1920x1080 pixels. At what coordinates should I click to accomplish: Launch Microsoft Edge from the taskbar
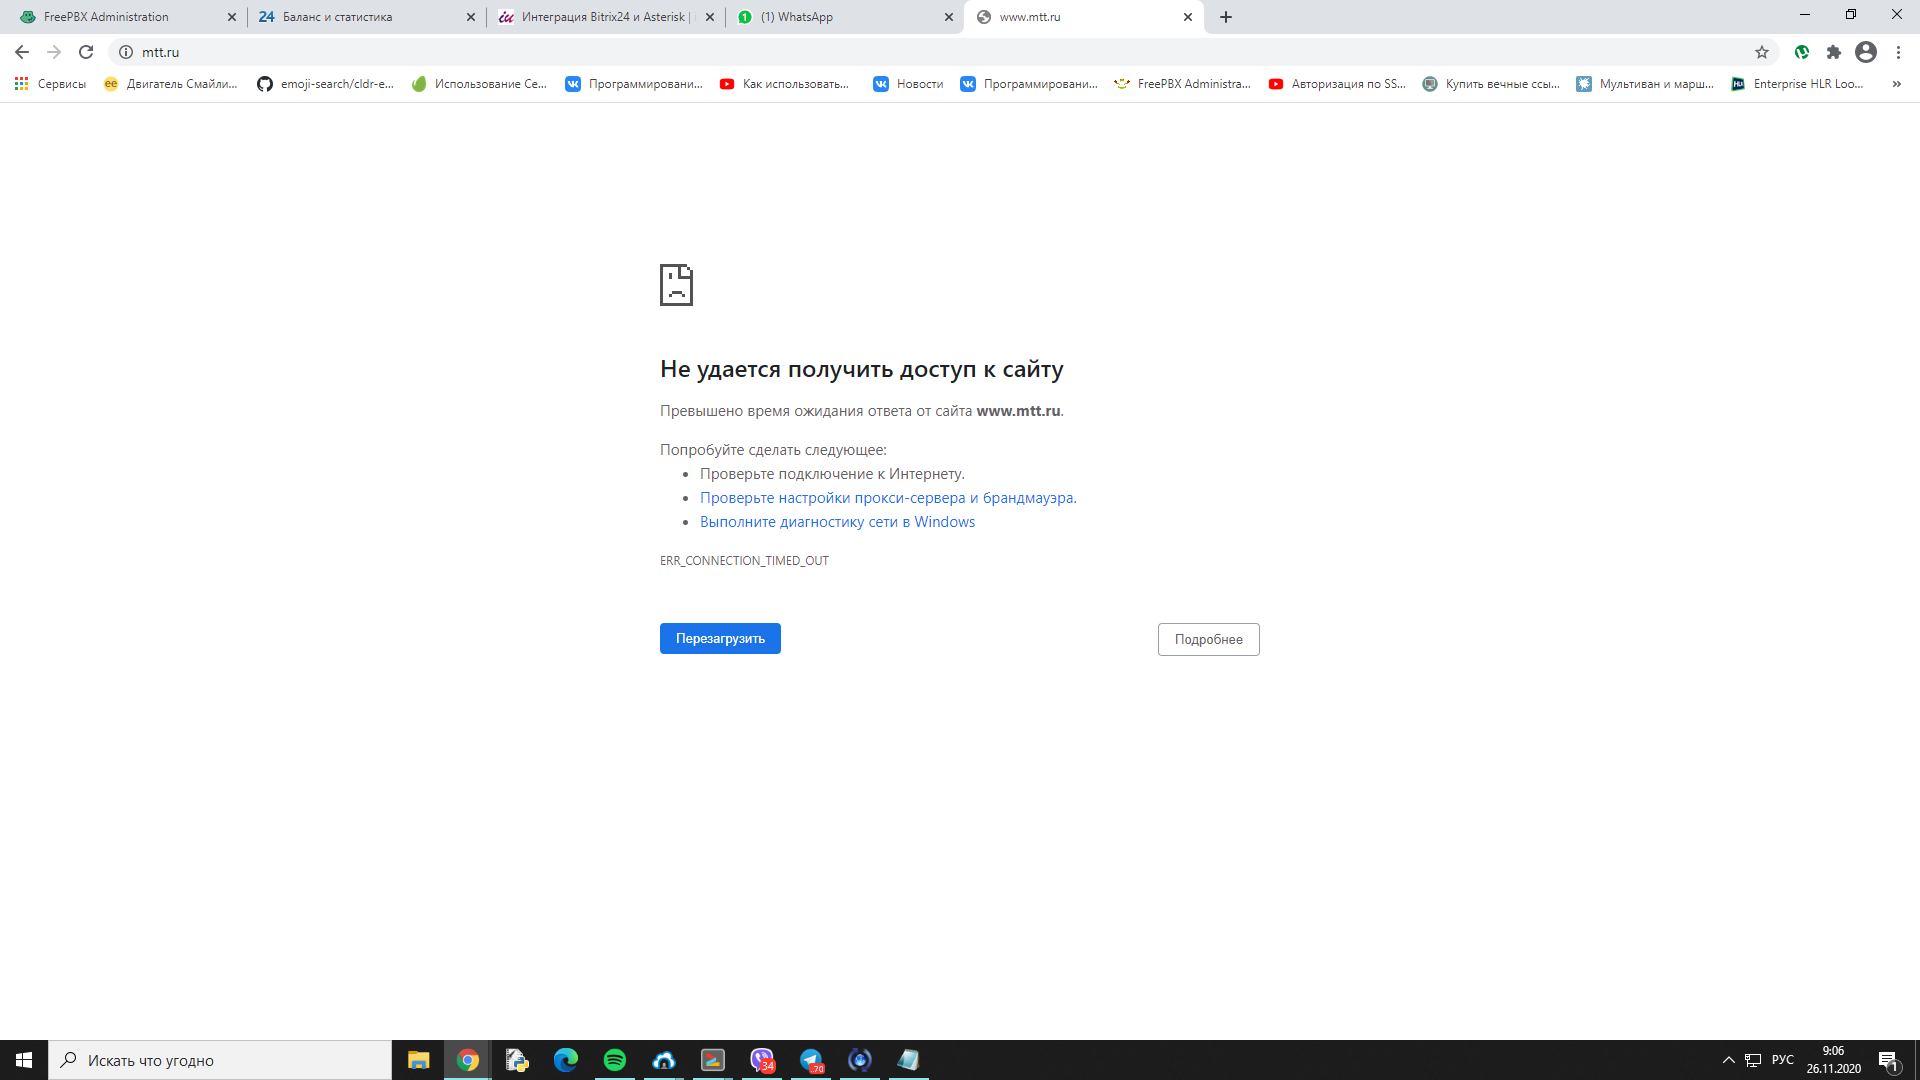coord(565,1060)
